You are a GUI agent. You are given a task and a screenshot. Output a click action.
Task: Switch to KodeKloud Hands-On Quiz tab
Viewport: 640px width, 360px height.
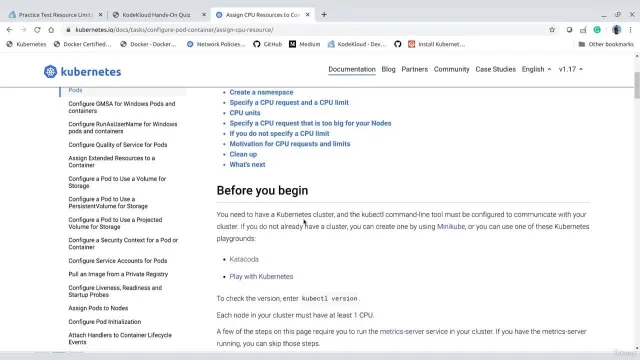[x=157, y=15]
